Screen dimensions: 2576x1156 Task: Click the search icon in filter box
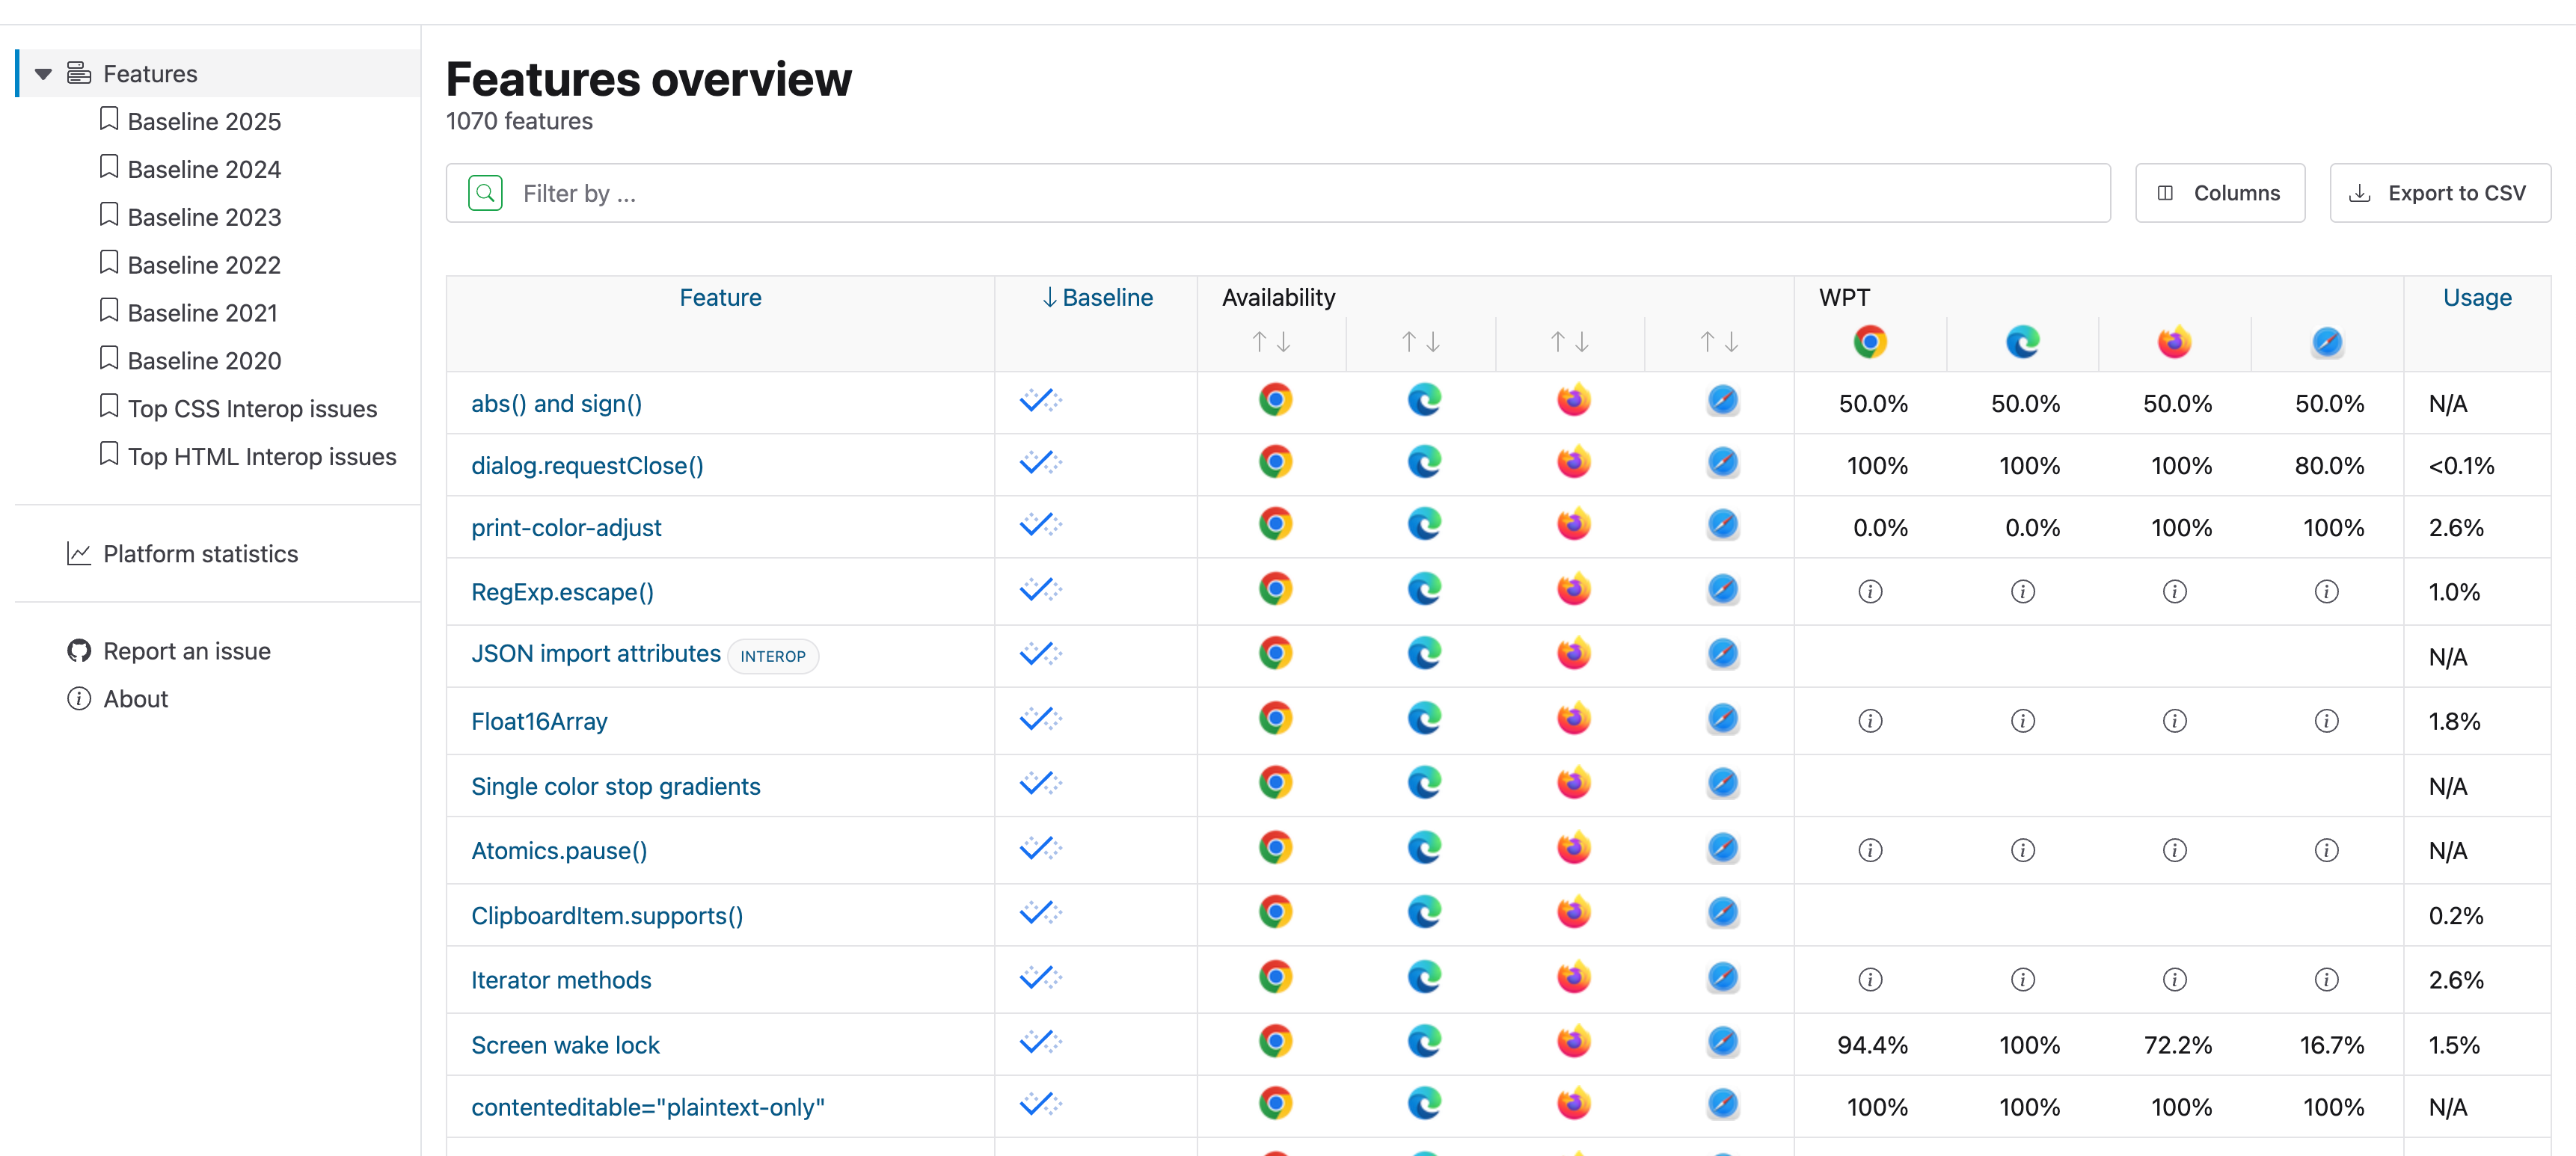tap(485, 193)
